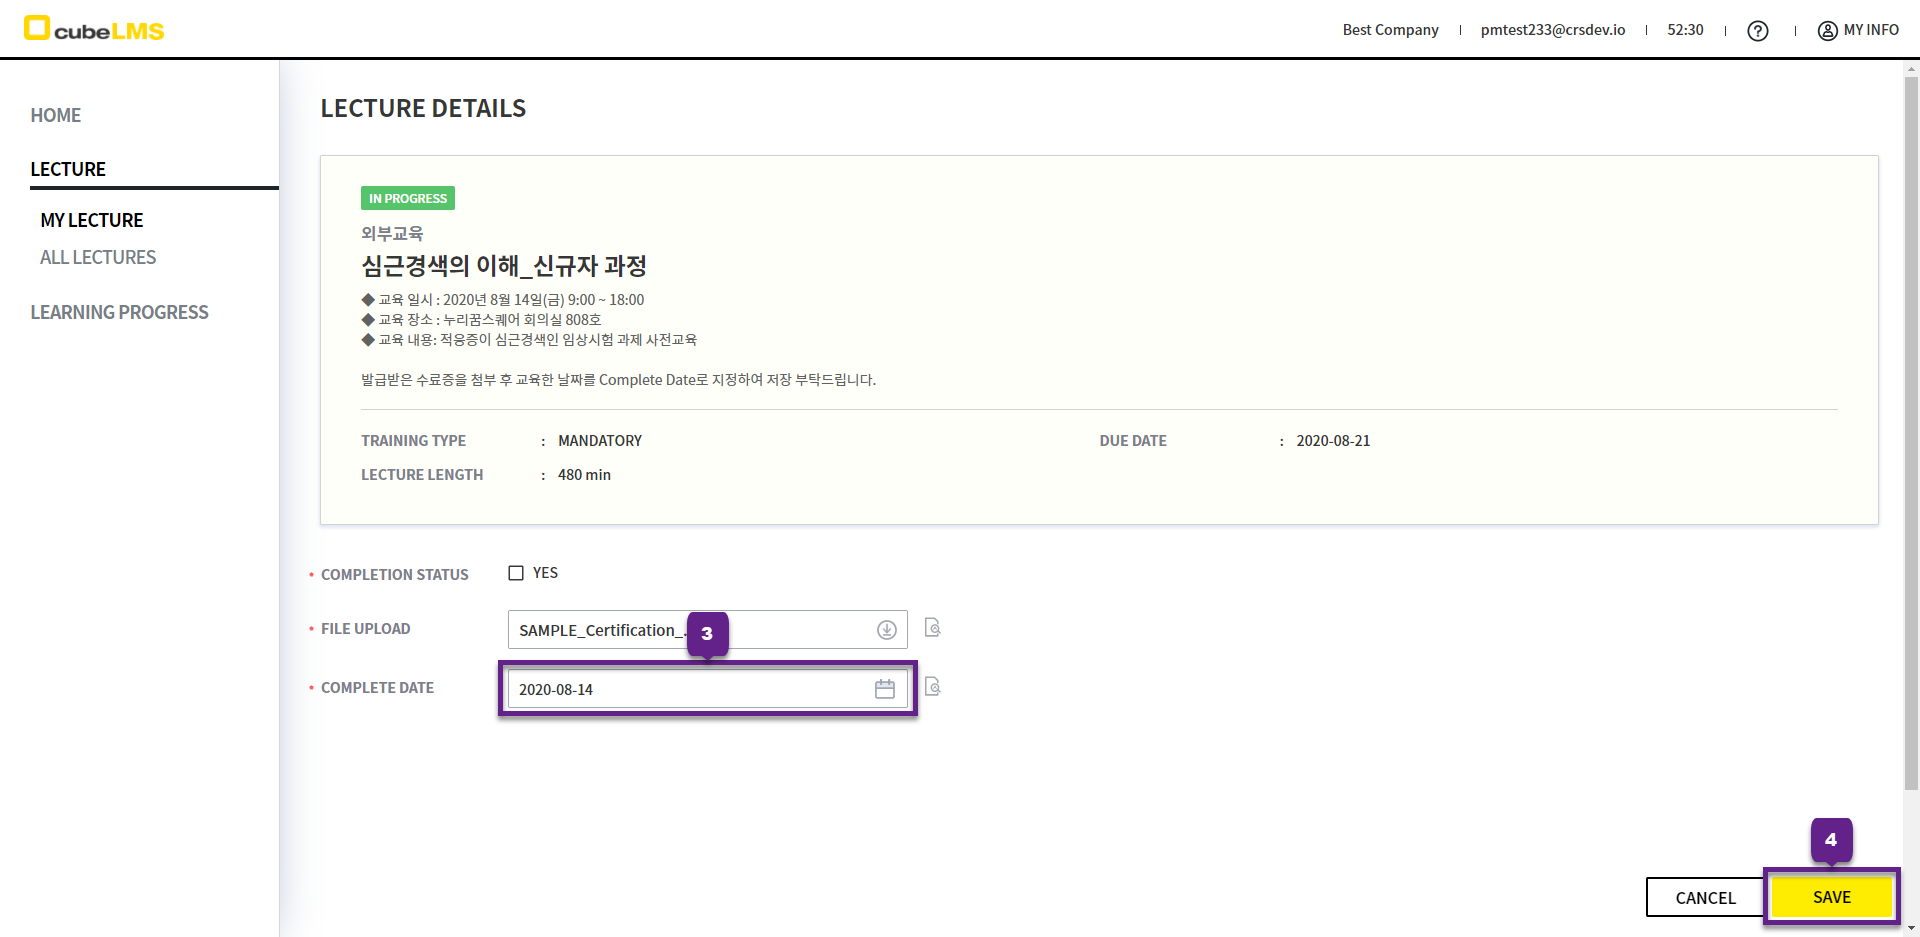Open the calendar picker for Complete Date
Screen dimensions: 1920x937
[x=885, y=689]
